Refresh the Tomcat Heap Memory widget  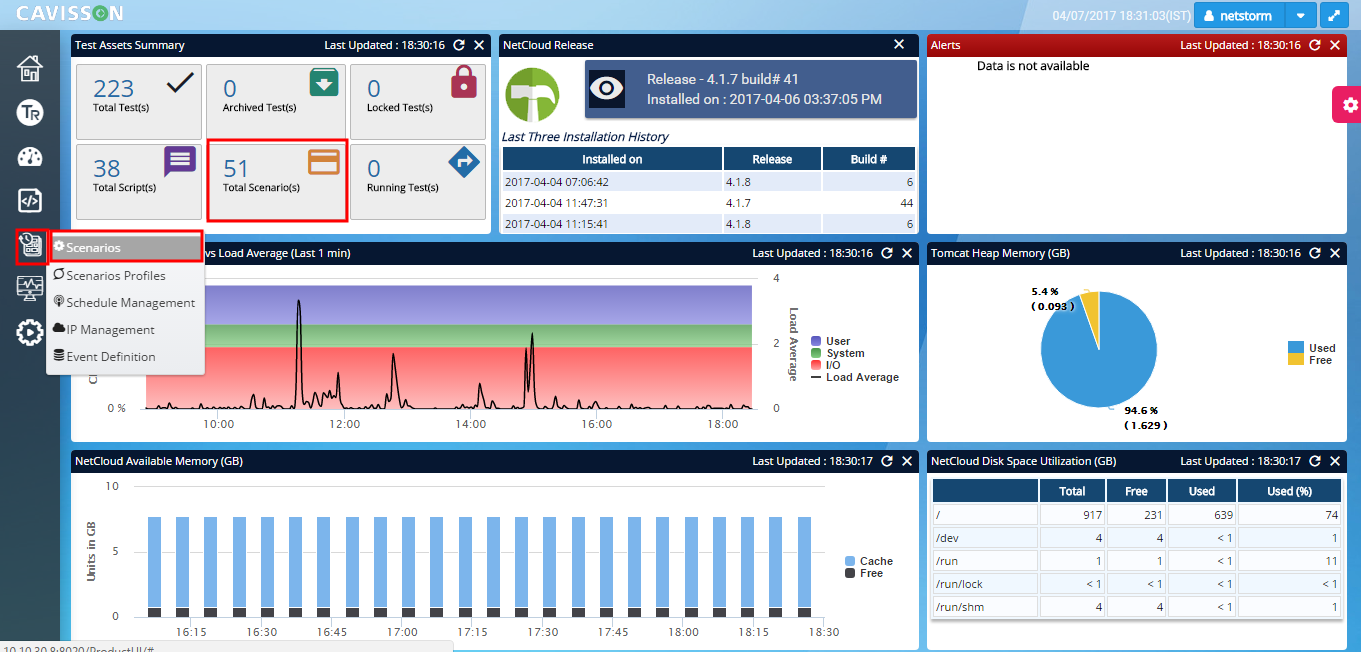click(1315, 253)
